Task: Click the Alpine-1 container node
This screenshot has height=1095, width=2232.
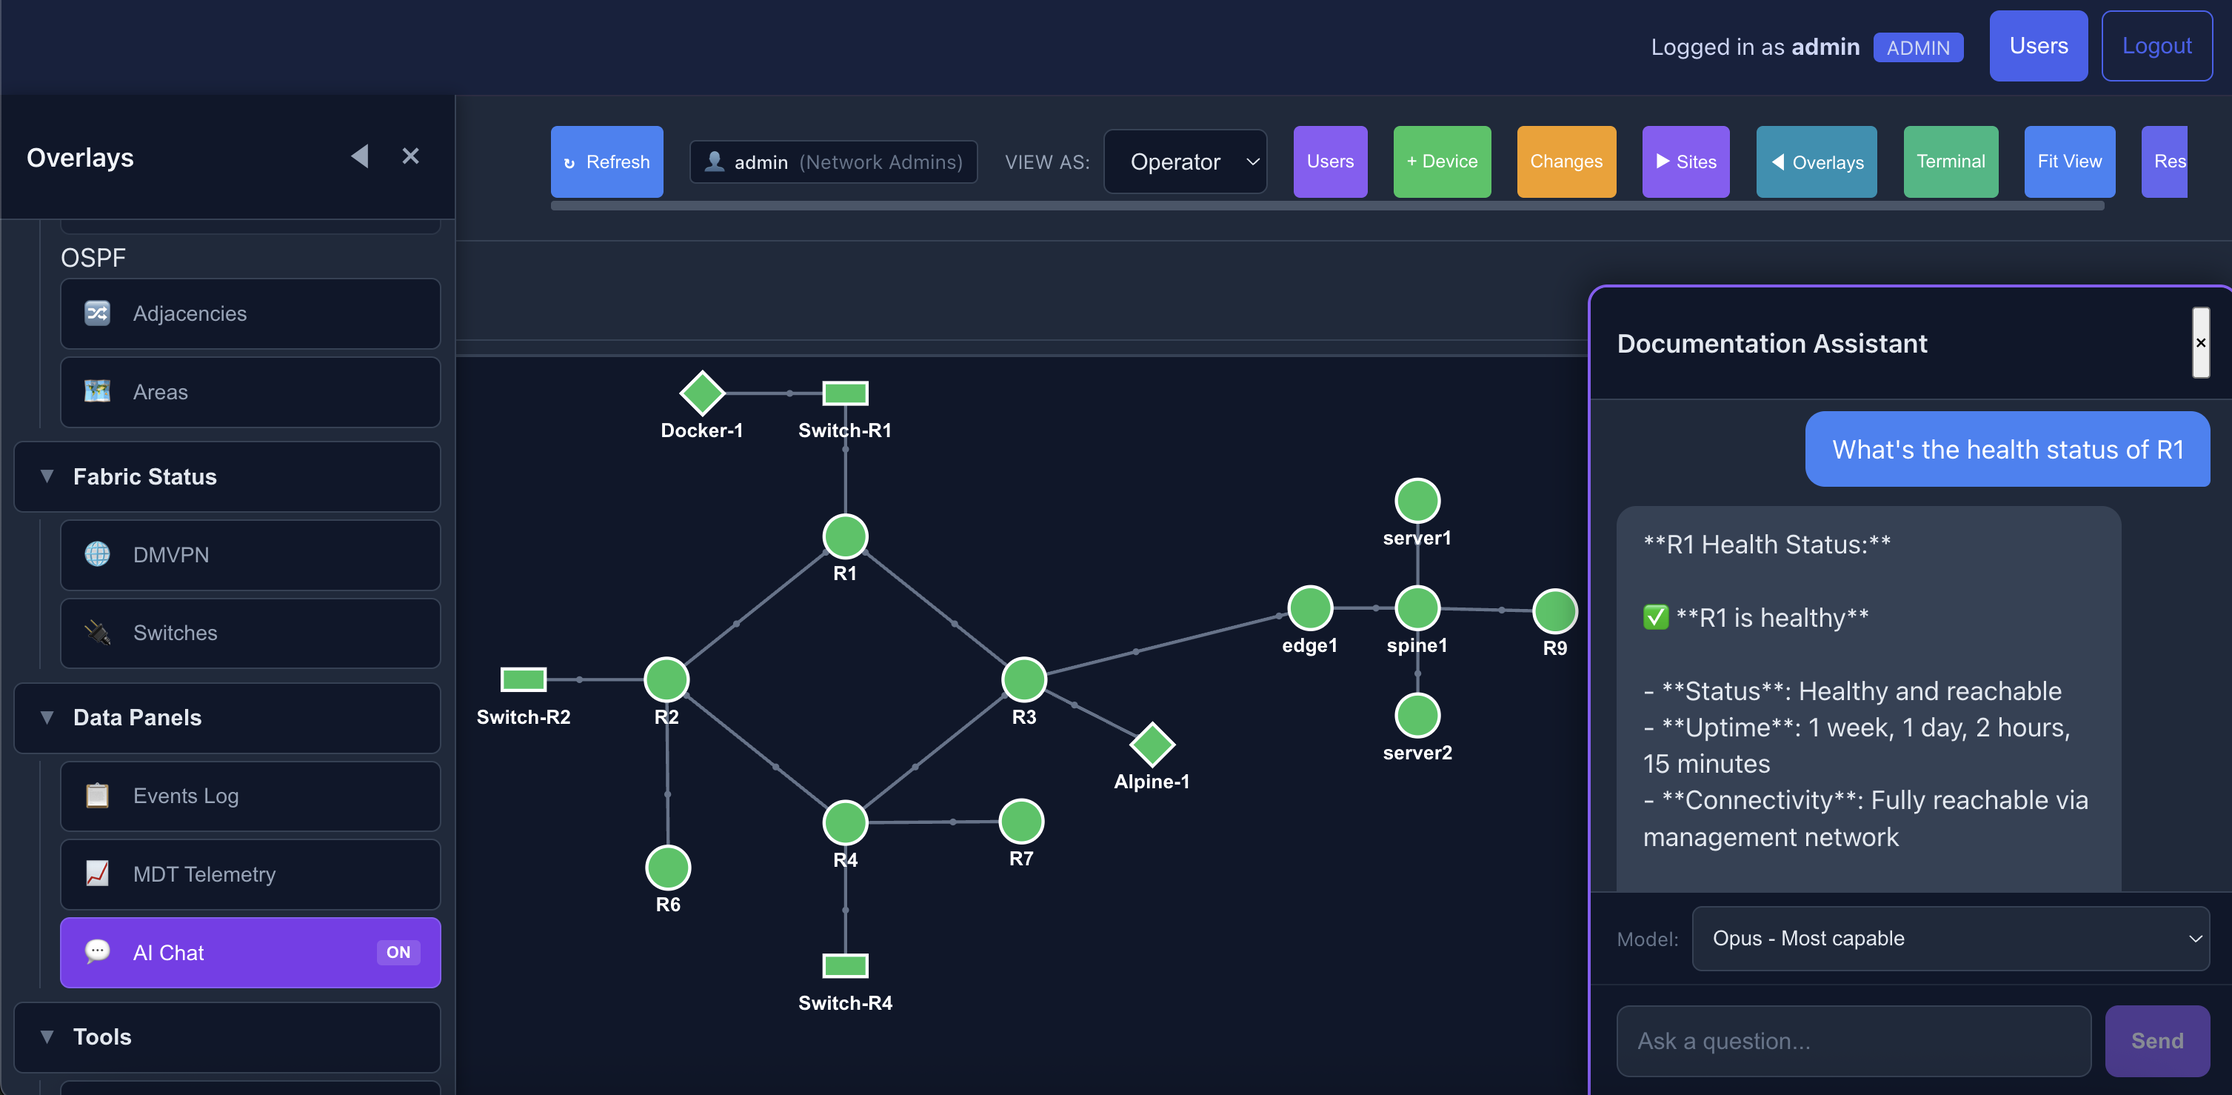Action: [x=1152, y=744]
